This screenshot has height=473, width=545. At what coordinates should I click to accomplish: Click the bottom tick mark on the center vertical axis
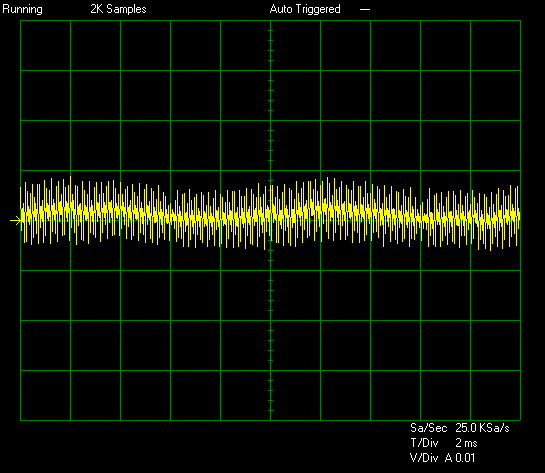(270, 410)
